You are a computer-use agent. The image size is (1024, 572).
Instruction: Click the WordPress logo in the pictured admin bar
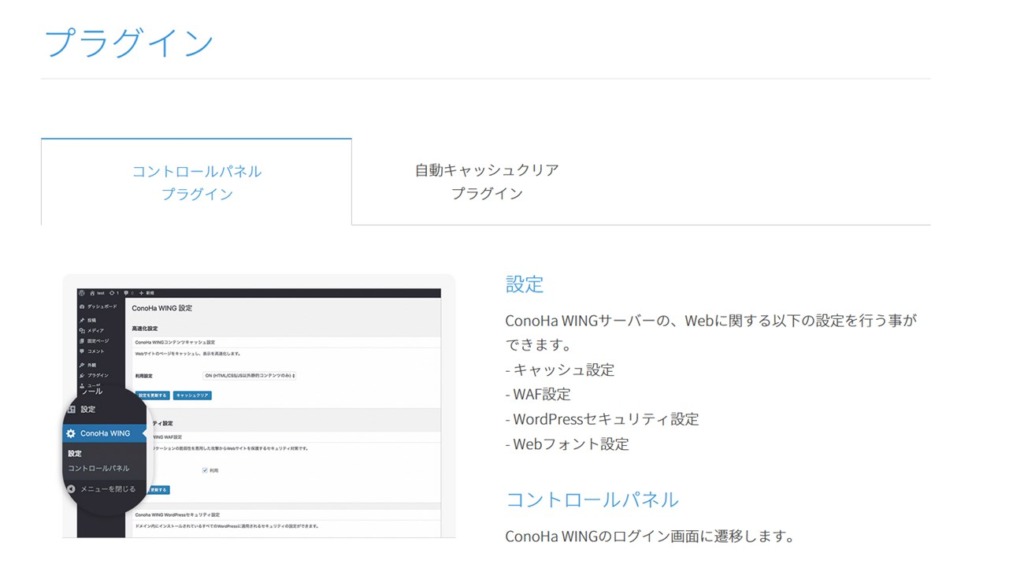82,293
